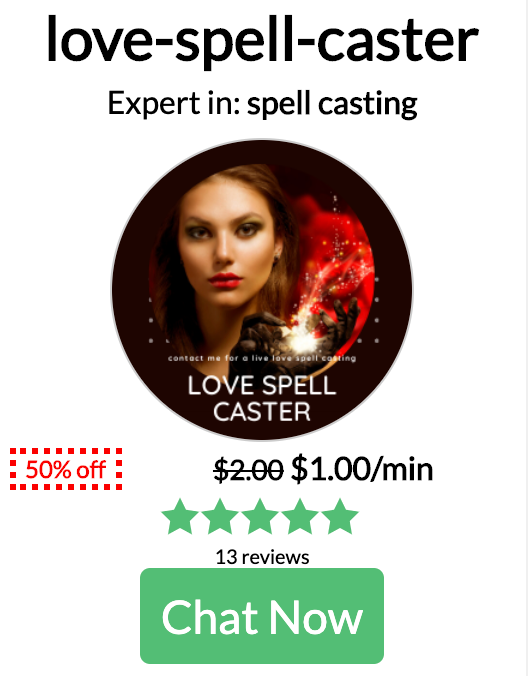Click the second green rating star
This screenshot has width=532, height=676.
[220, 516]
